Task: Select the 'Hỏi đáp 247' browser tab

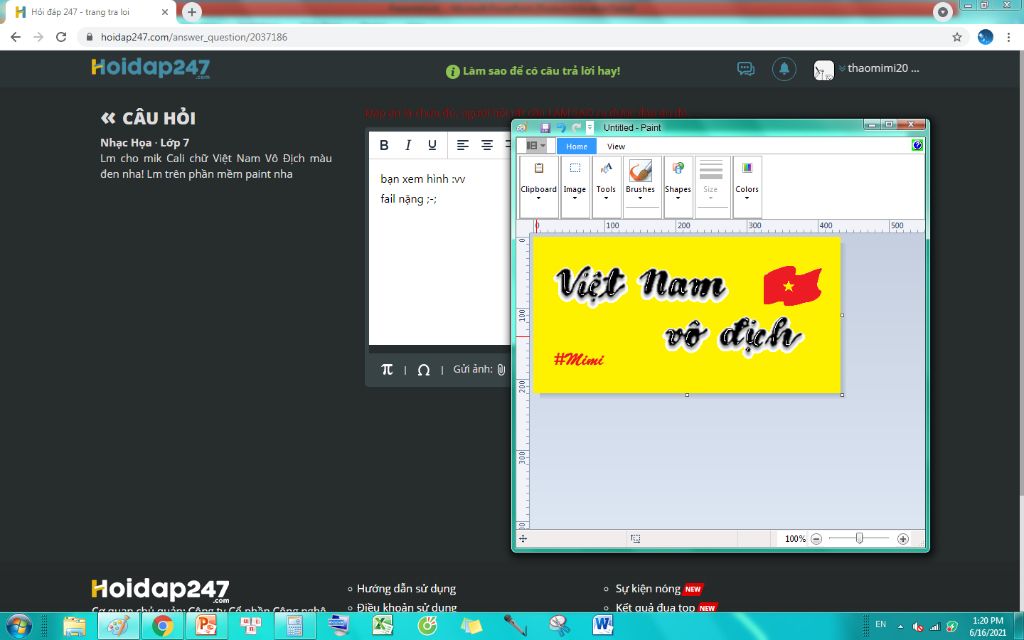Action: click(x=91, y=12)
